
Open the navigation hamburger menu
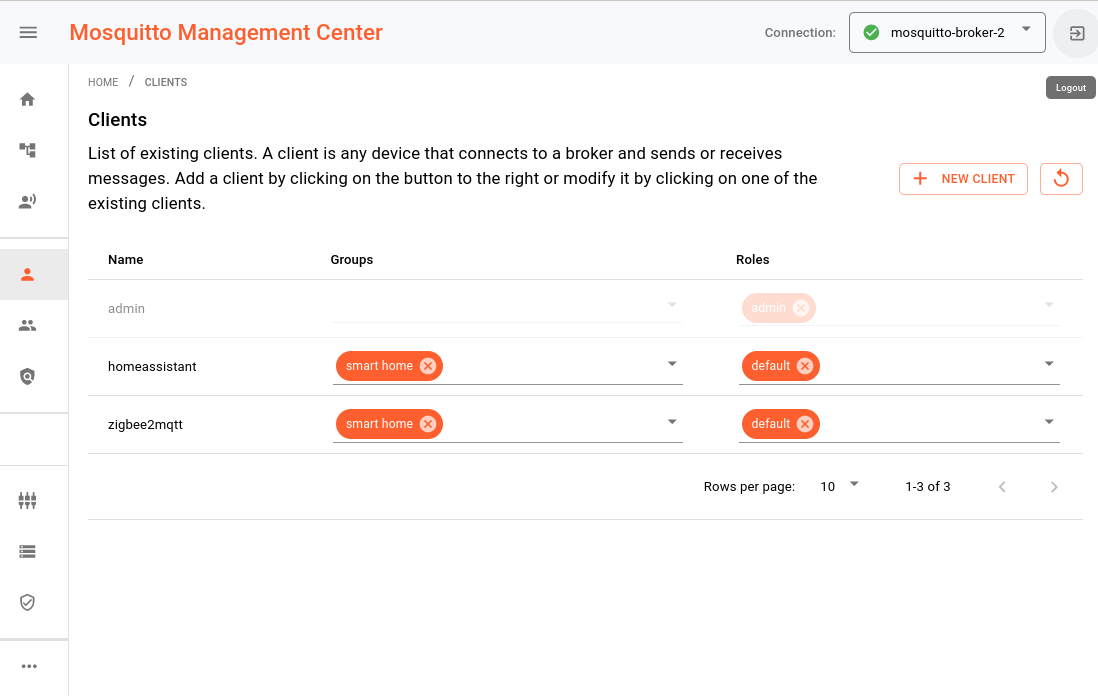(27, 31)
